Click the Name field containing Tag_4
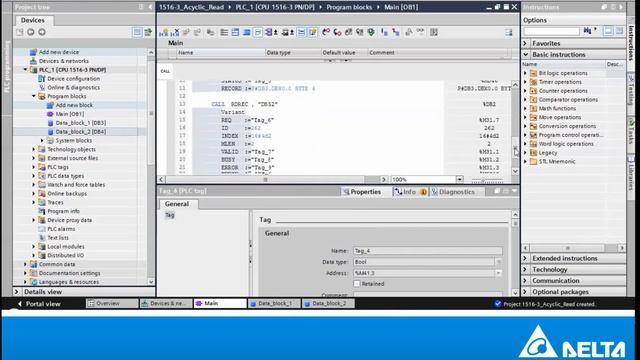Screen dimensions: 640x360 427,251
